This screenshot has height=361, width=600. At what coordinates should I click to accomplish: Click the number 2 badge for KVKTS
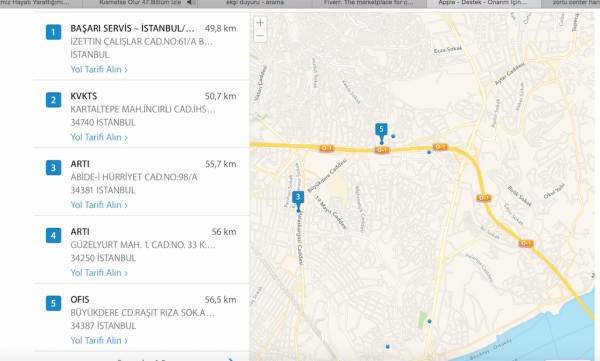pyautogui.click(x=54, y=100)
